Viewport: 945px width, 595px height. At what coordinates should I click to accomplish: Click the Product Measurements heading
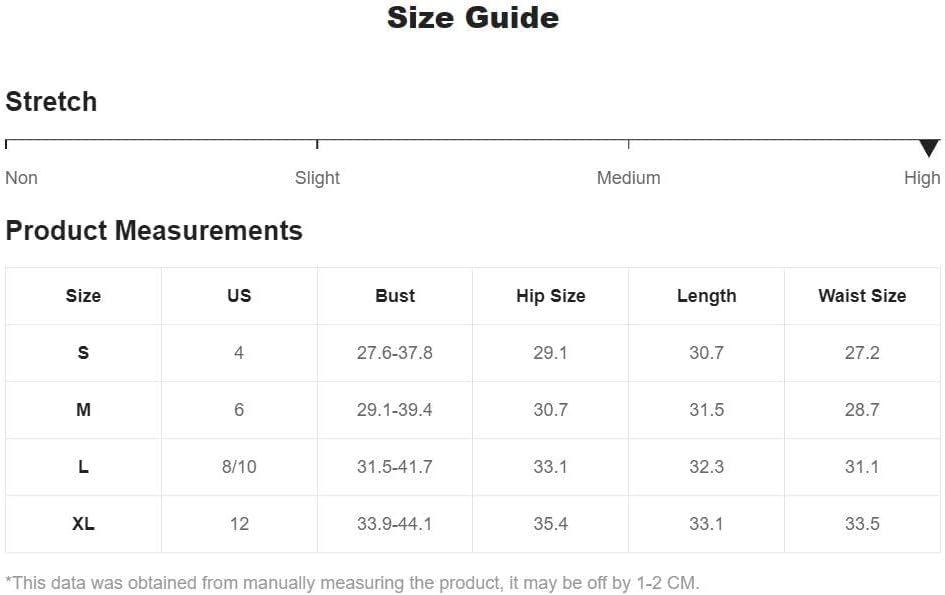point(154,230)
